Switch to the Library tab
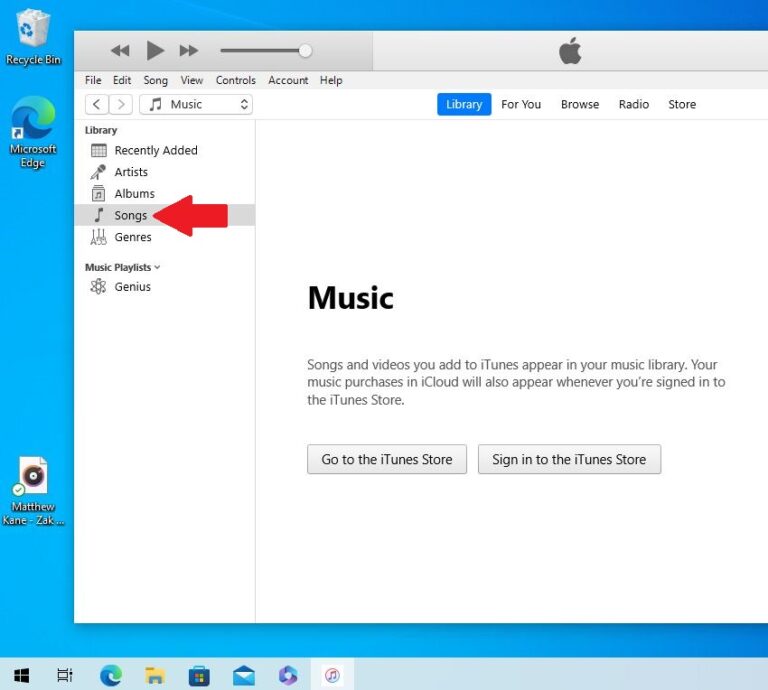The height and width of the screenshot is (690, 768). pos(464,104)
